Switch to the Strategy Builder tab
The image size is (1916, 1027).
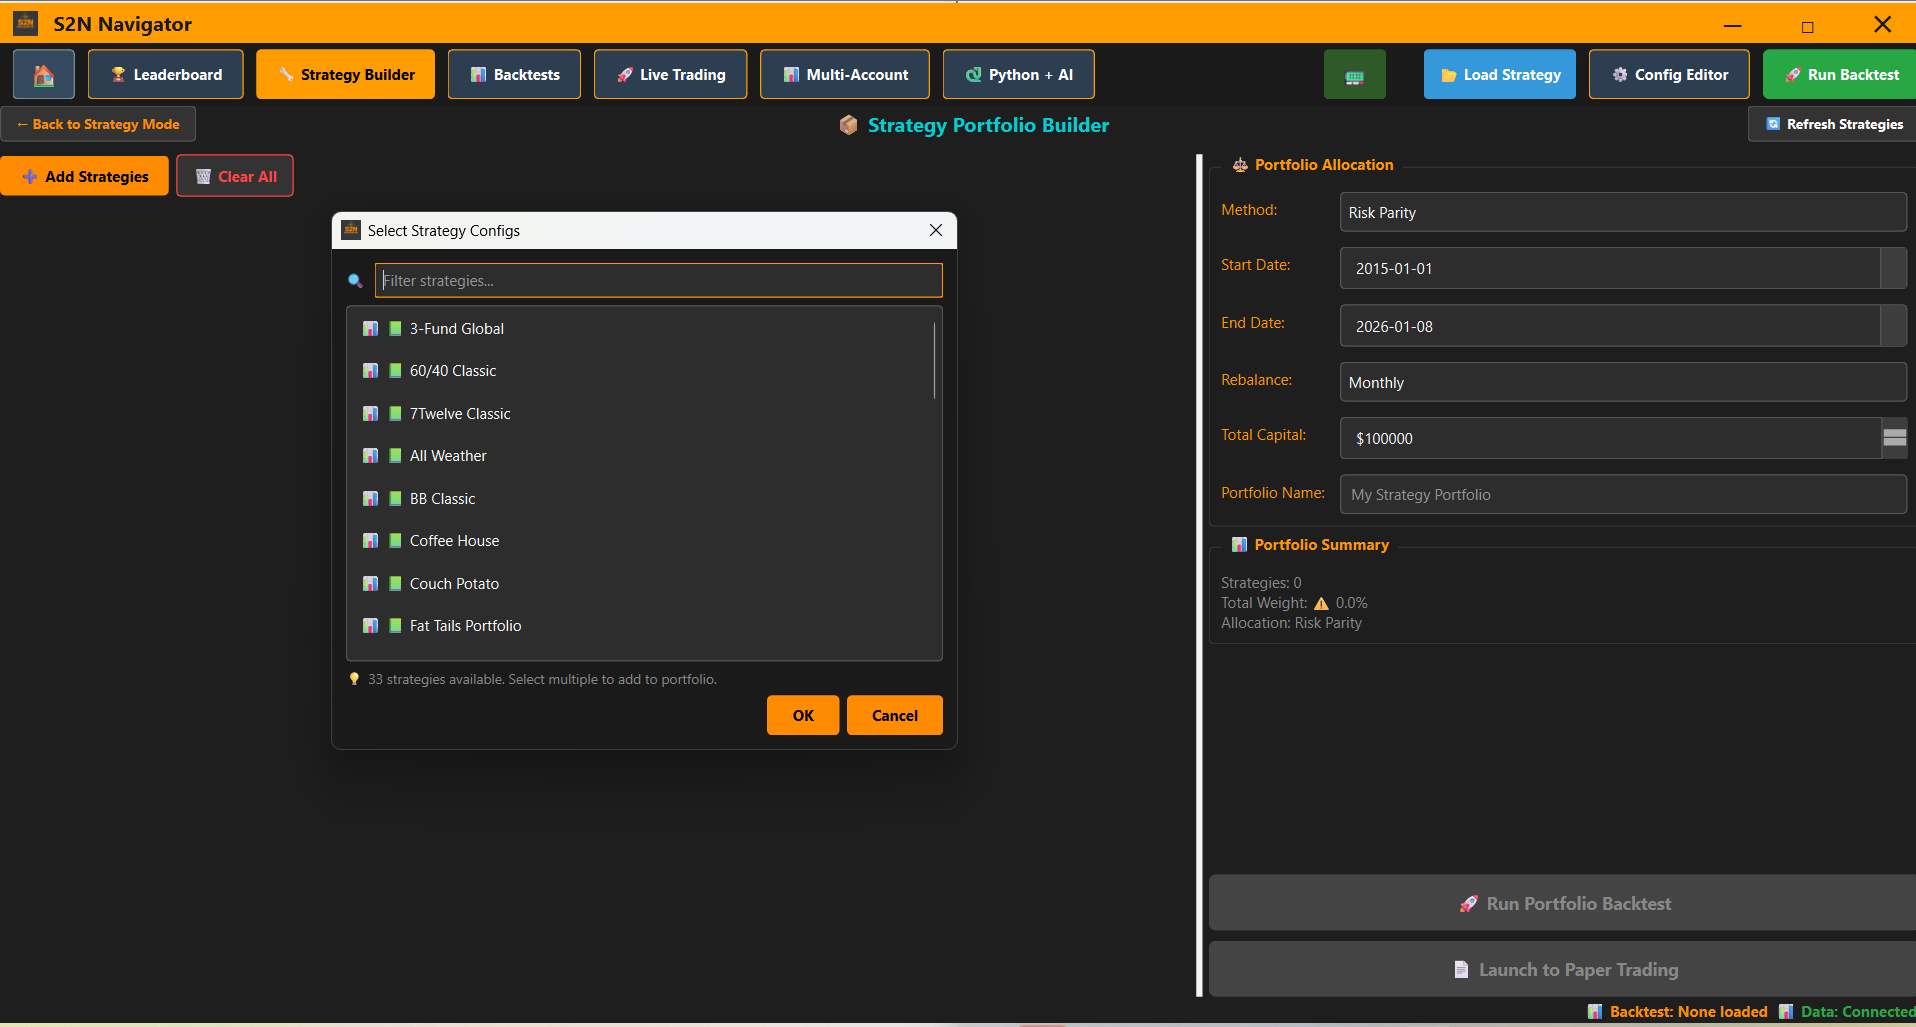point(346,75)
